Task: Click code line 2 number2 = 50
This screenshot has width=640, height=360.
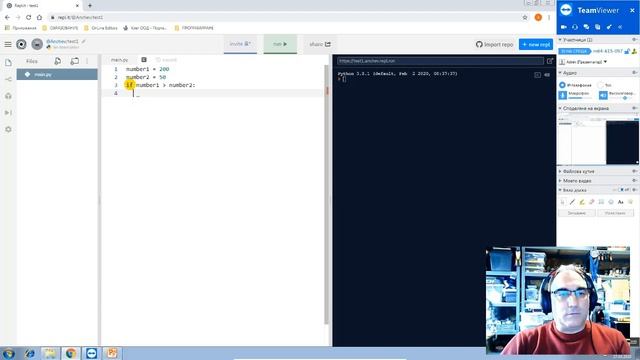Action: [x=146, y=77]
